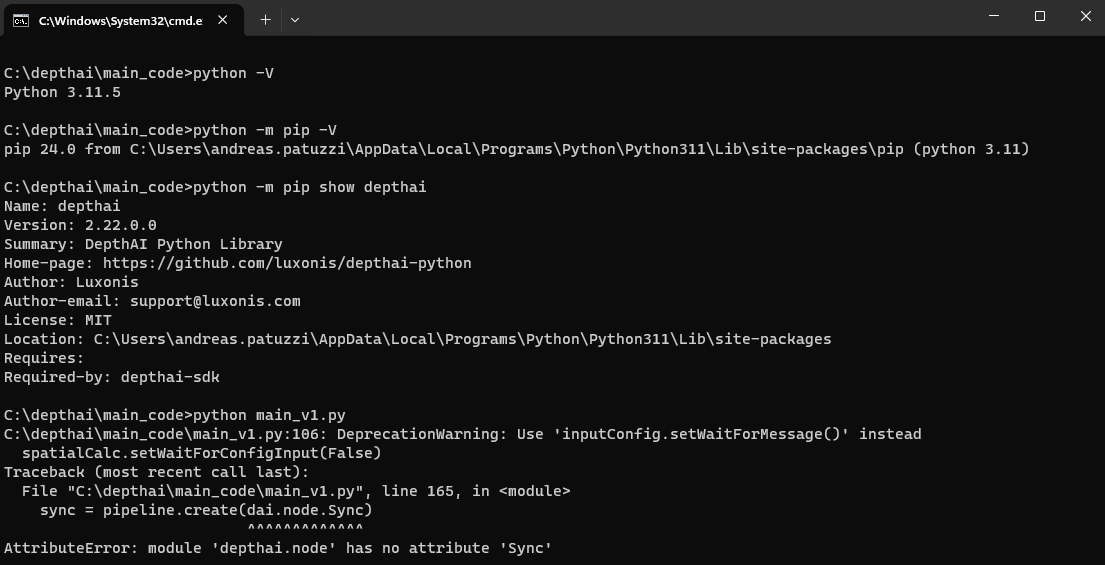Image resolution: width=1105 pixels, height=565 pixels.
Task: Close the terminal window
Action: coord(1086,16)
